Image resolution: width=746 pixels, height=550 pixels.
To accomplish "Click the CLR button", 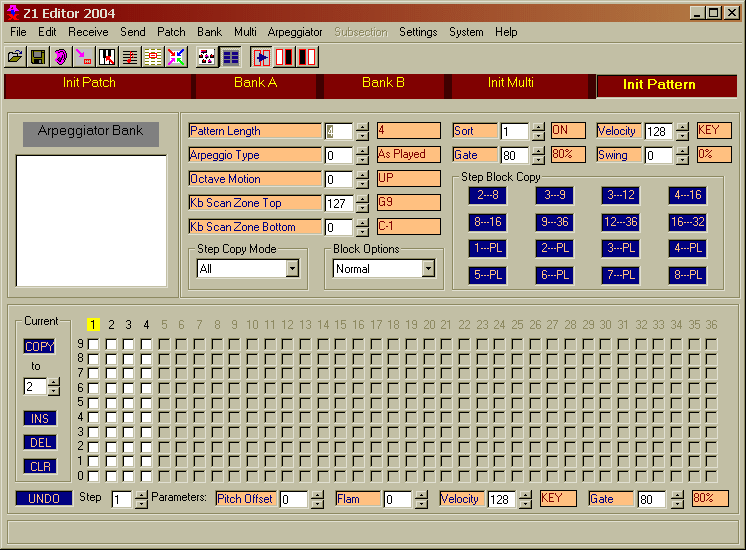I will click(40, 467).
